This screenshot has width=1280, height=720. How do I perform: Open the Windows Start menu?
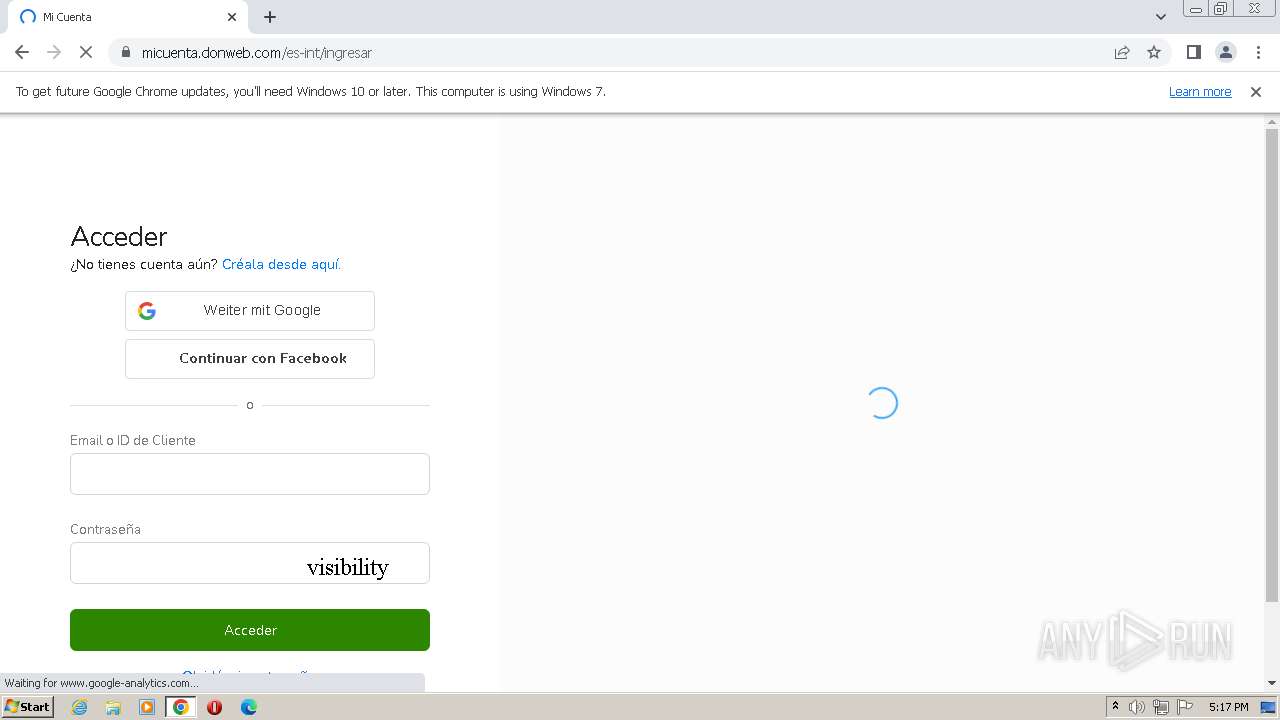tap(27, 706)
